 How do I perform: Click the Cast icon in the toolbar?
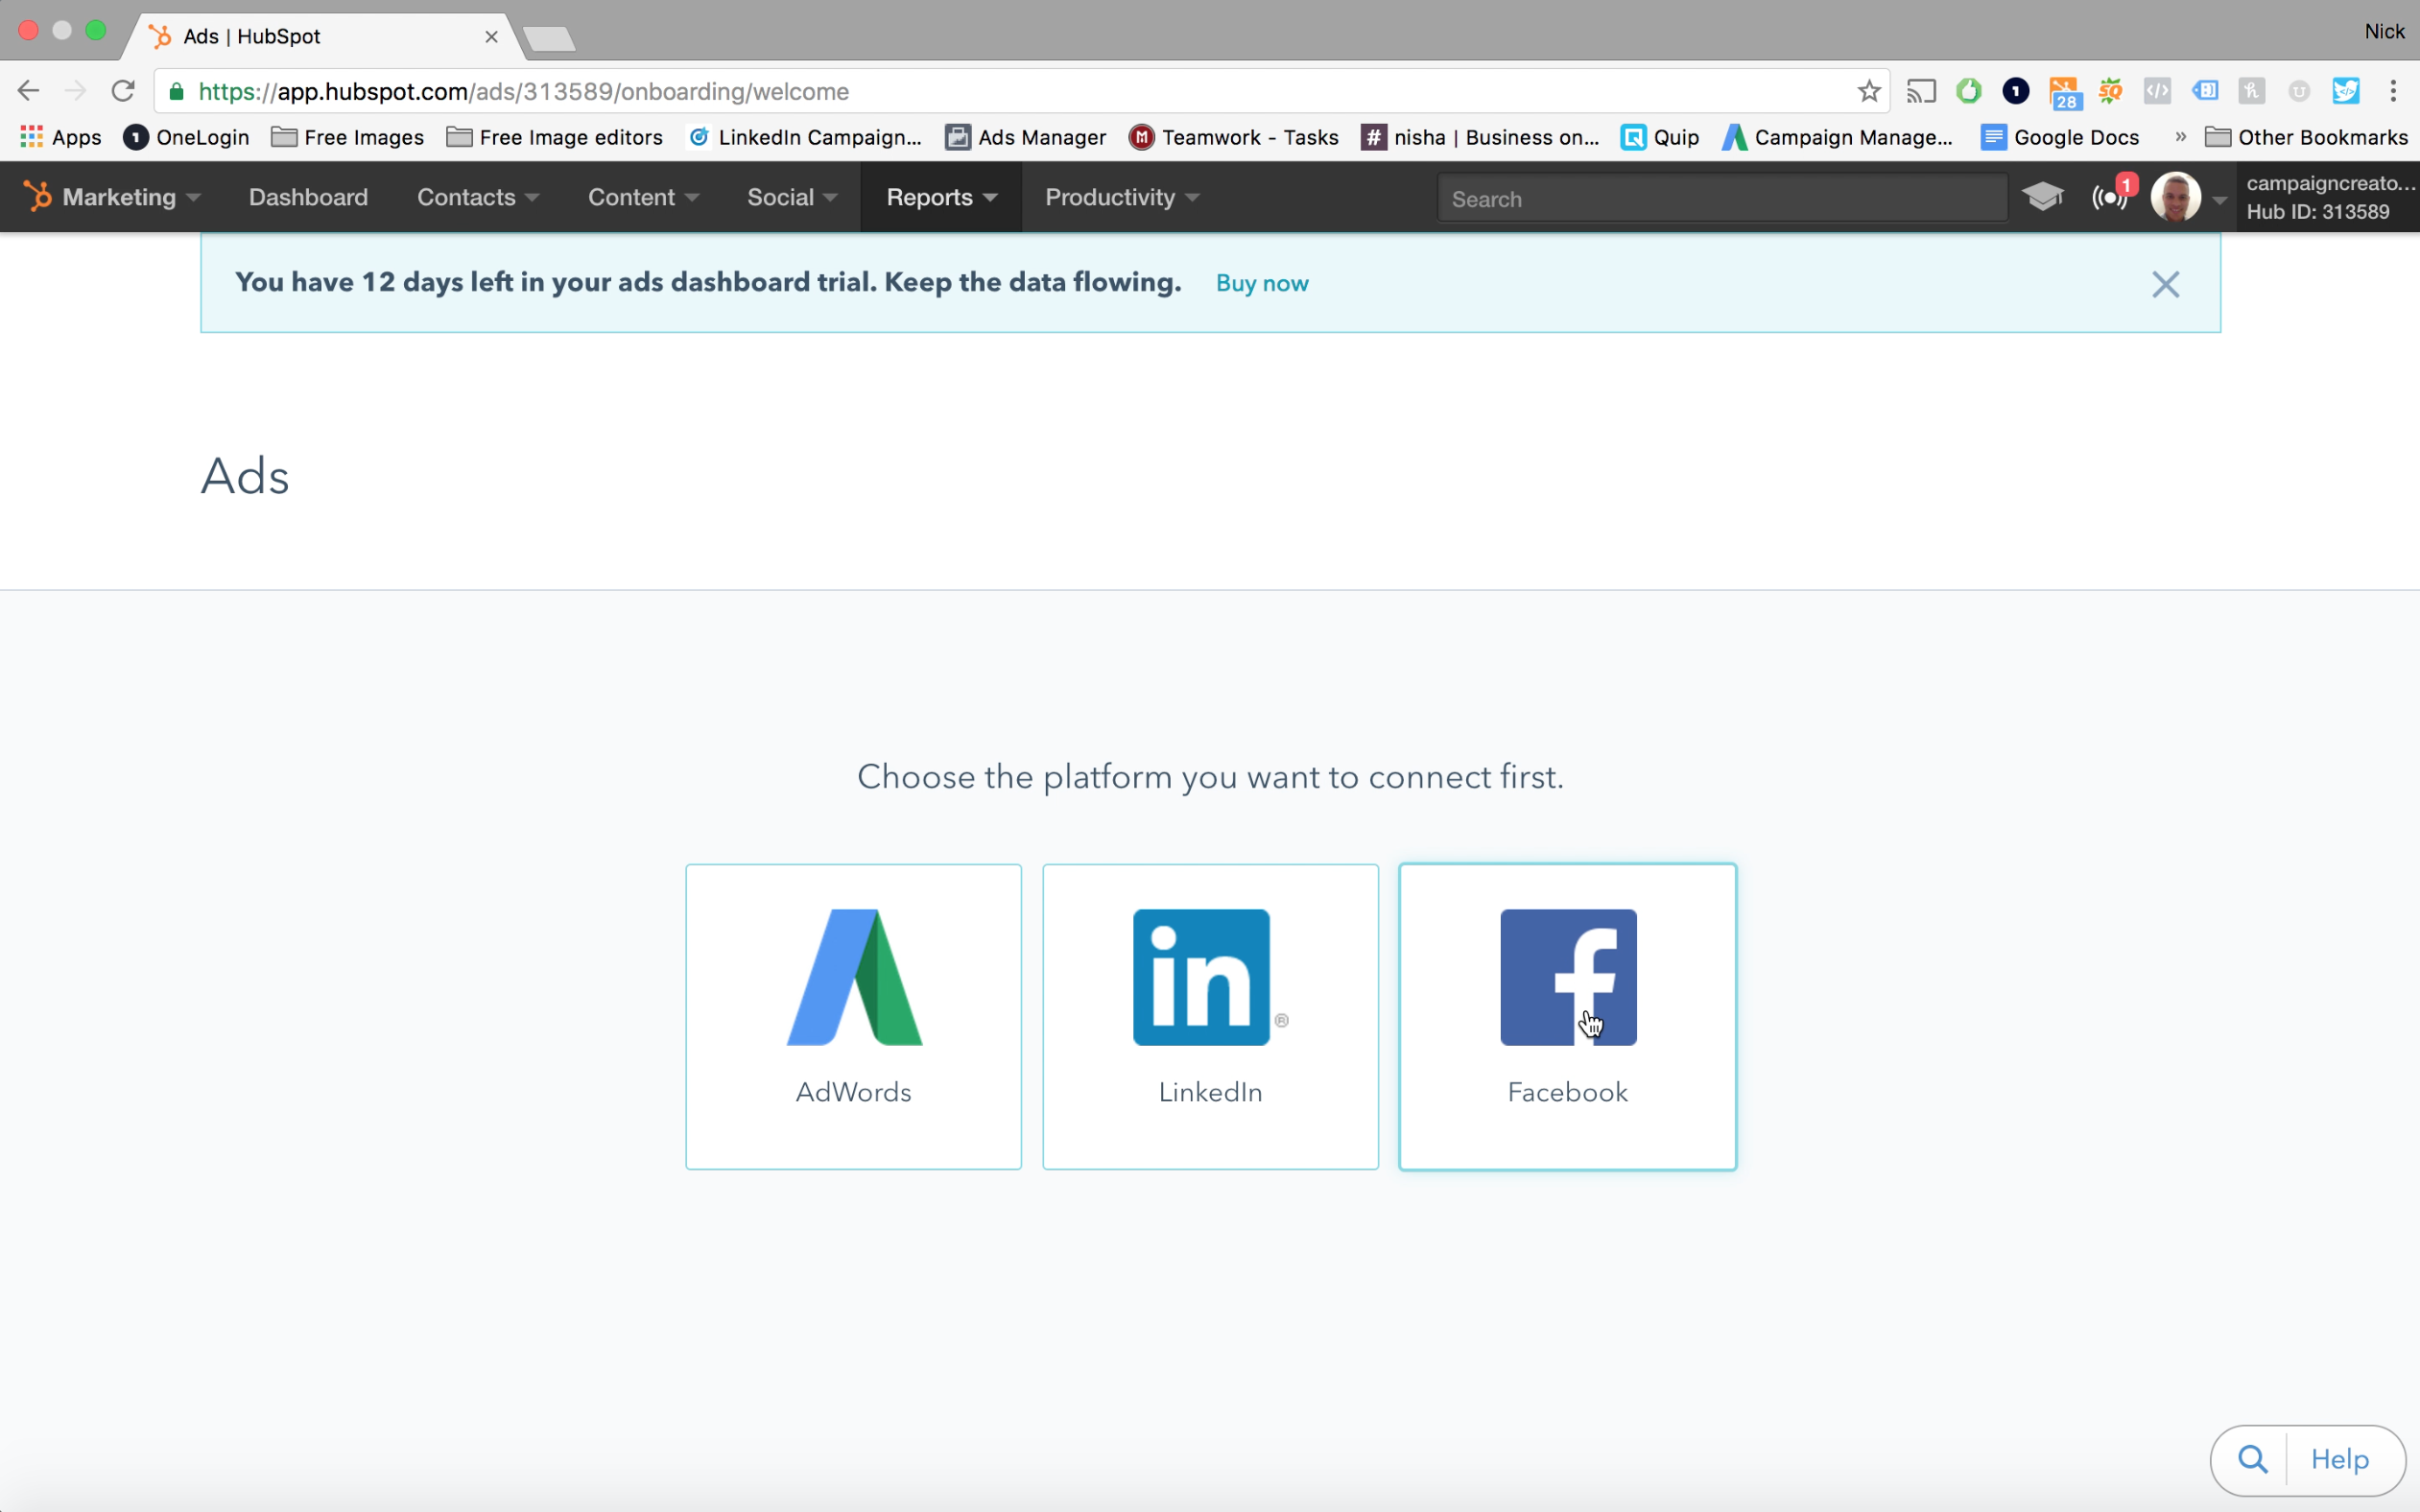tap(1921, 90)
